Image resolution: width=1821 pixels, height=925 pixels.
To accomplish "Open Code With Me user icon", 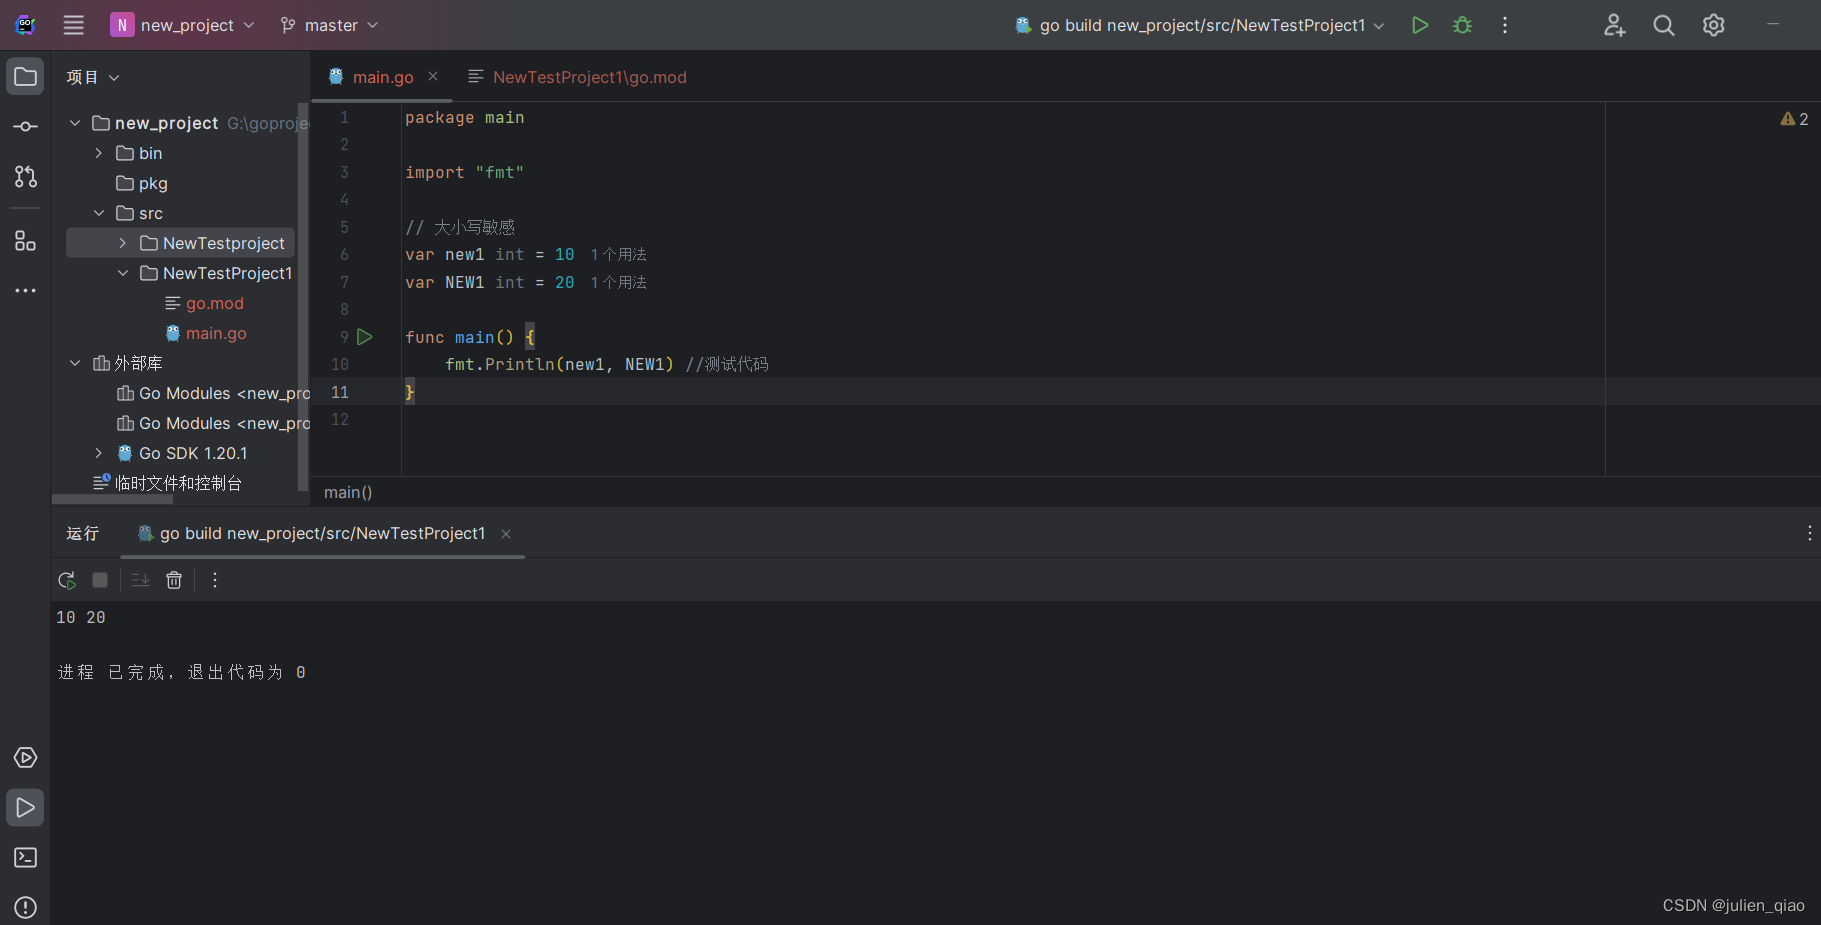I will click(x=1615, y=25).
